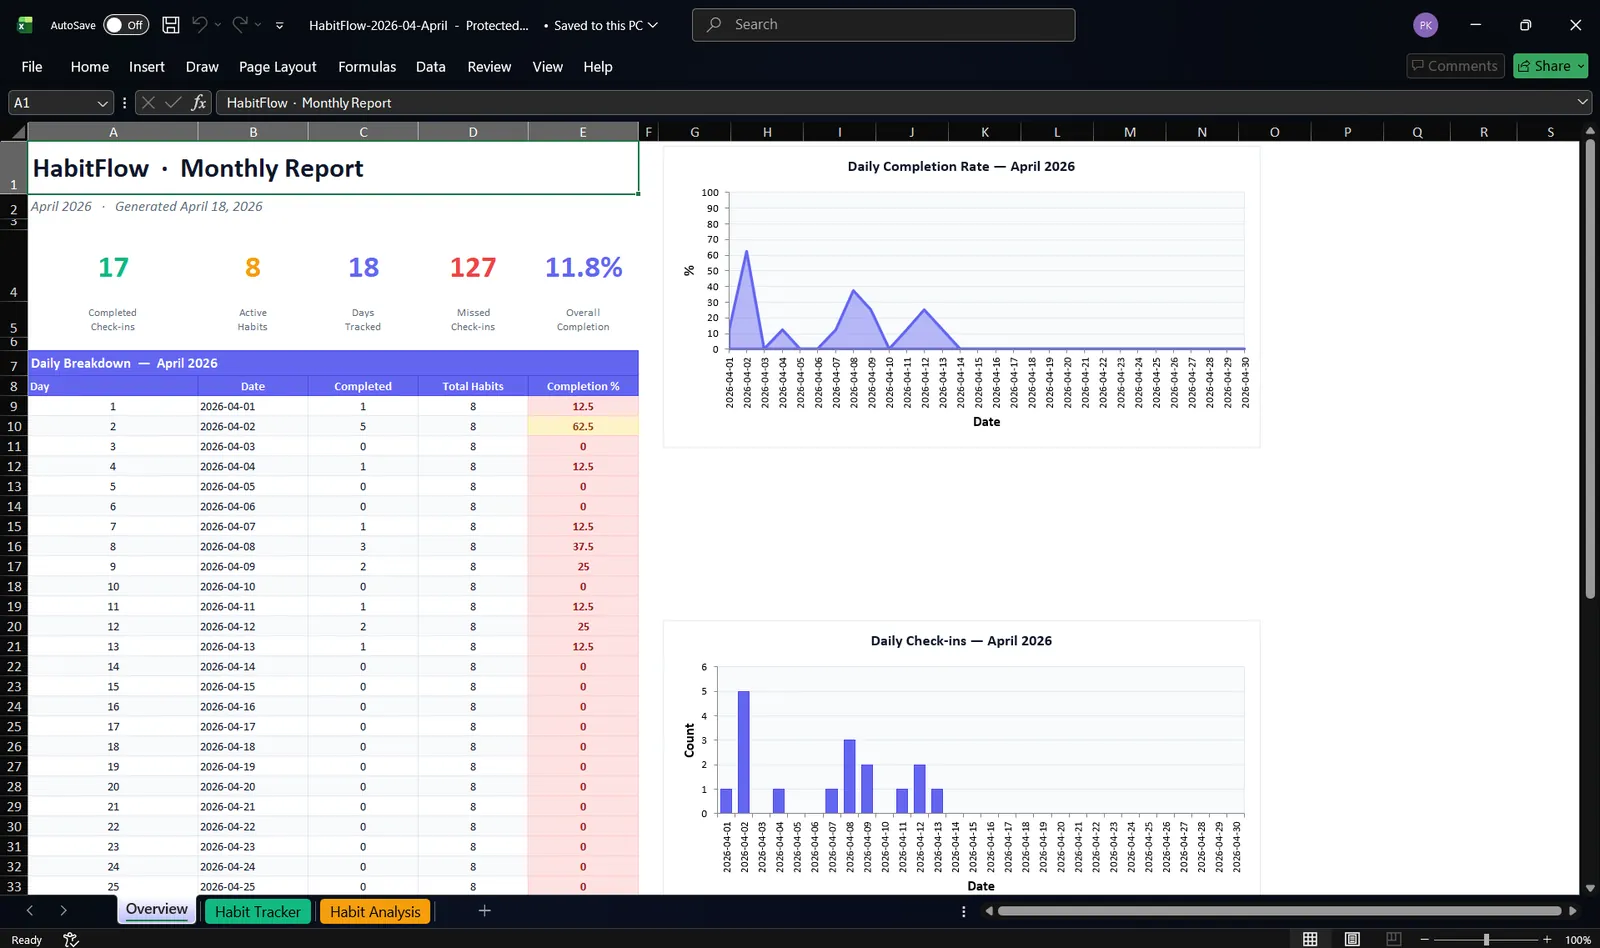Open the redo history dropdown arrow
Screen dimensions: 1600x948
coord(258,25)
